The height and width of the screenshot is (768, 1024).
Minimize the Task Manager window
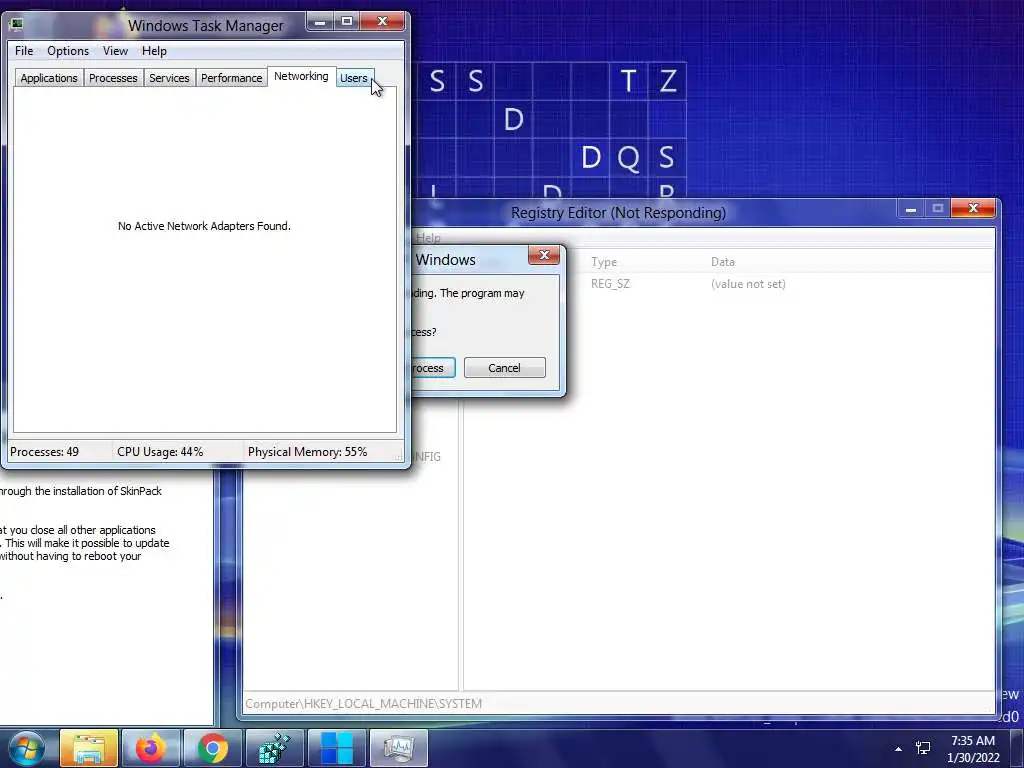[320, 22]
